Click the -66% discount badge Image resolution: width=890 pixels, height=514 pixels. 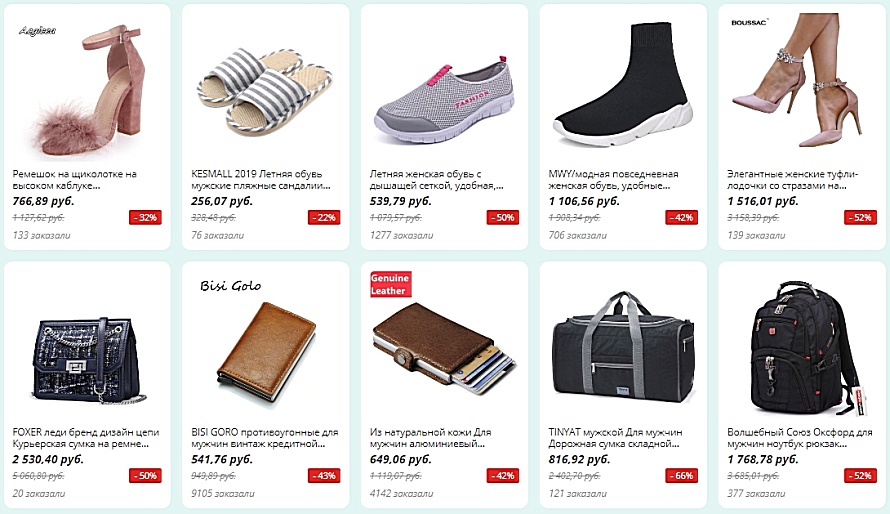coord(682,475)
